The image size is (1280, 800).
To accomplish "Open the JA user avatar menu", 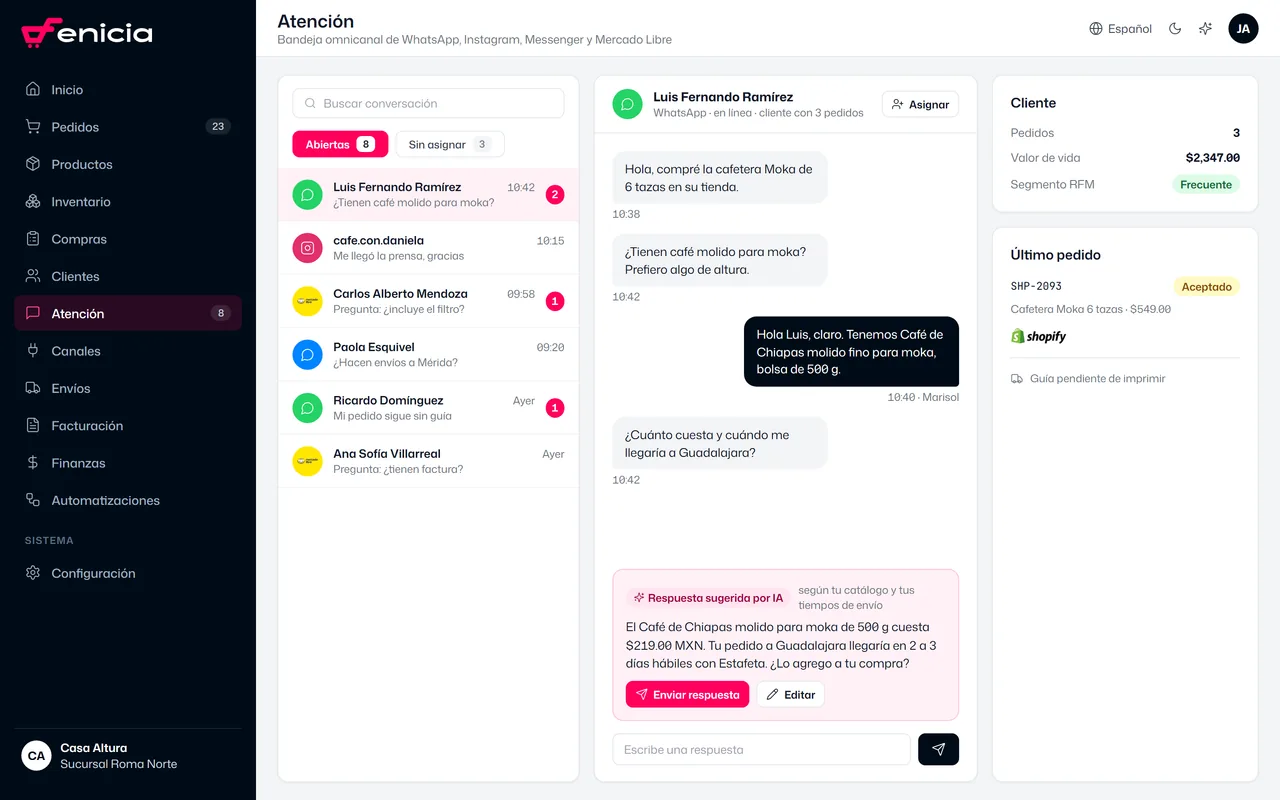I will 1243,29.
